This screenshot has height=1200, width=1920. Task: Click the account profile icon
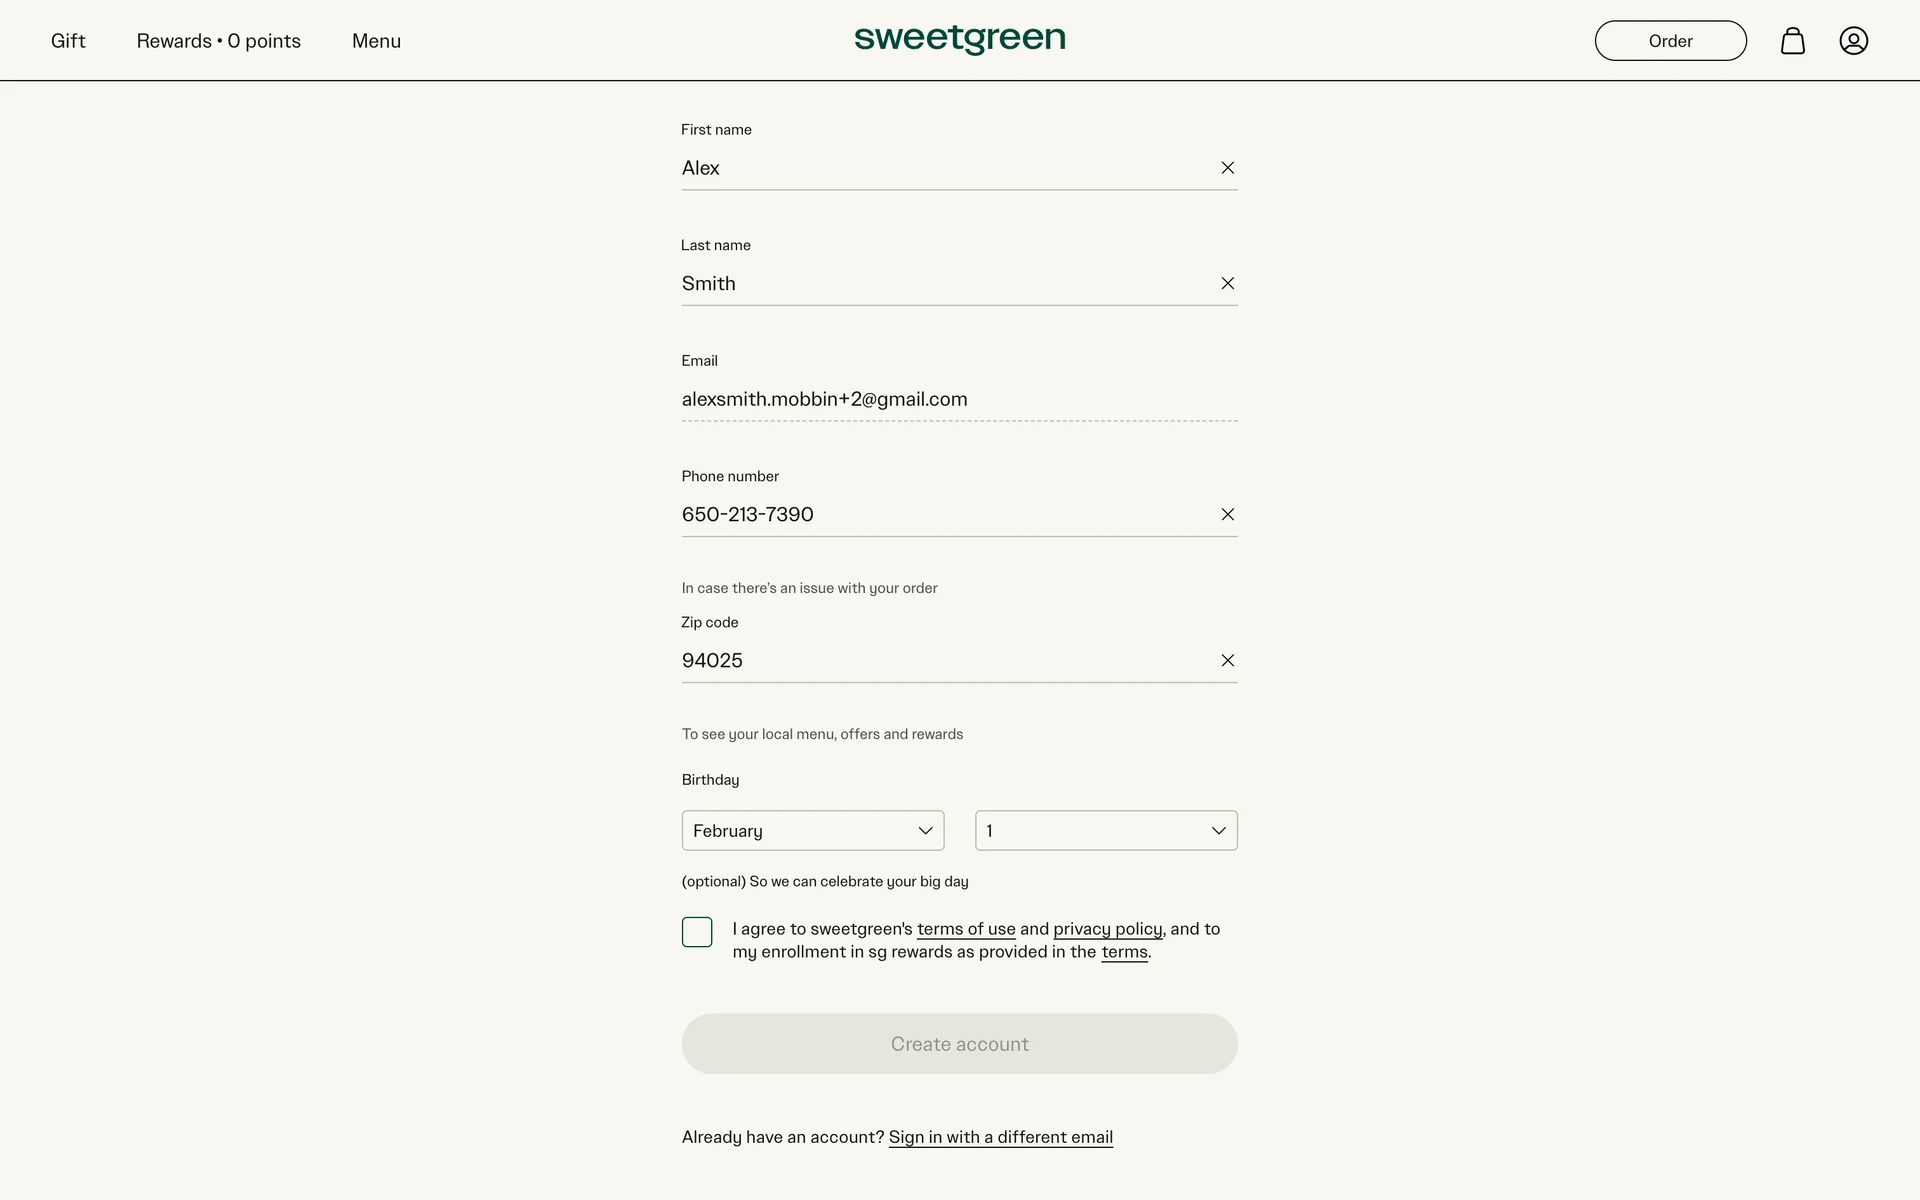pyautogui.click(x=1853, y=41)
